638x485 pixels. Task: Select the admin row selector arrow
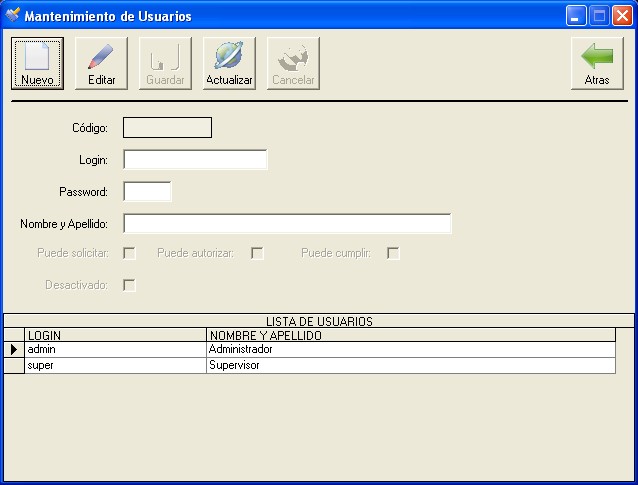[14, 350]
